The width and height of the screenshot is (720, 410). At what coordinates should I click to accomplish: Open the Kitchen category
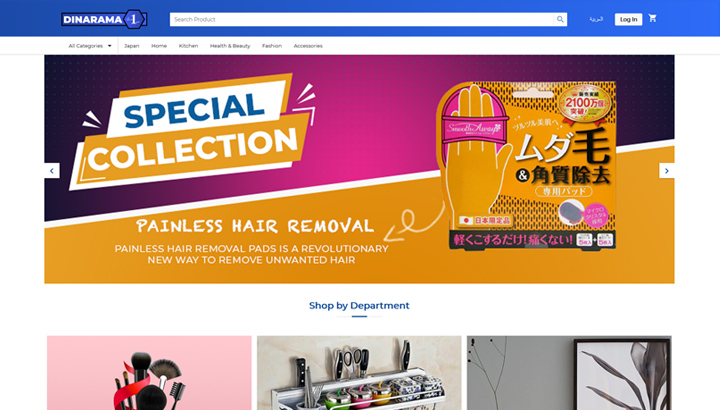tap(188, 46)
